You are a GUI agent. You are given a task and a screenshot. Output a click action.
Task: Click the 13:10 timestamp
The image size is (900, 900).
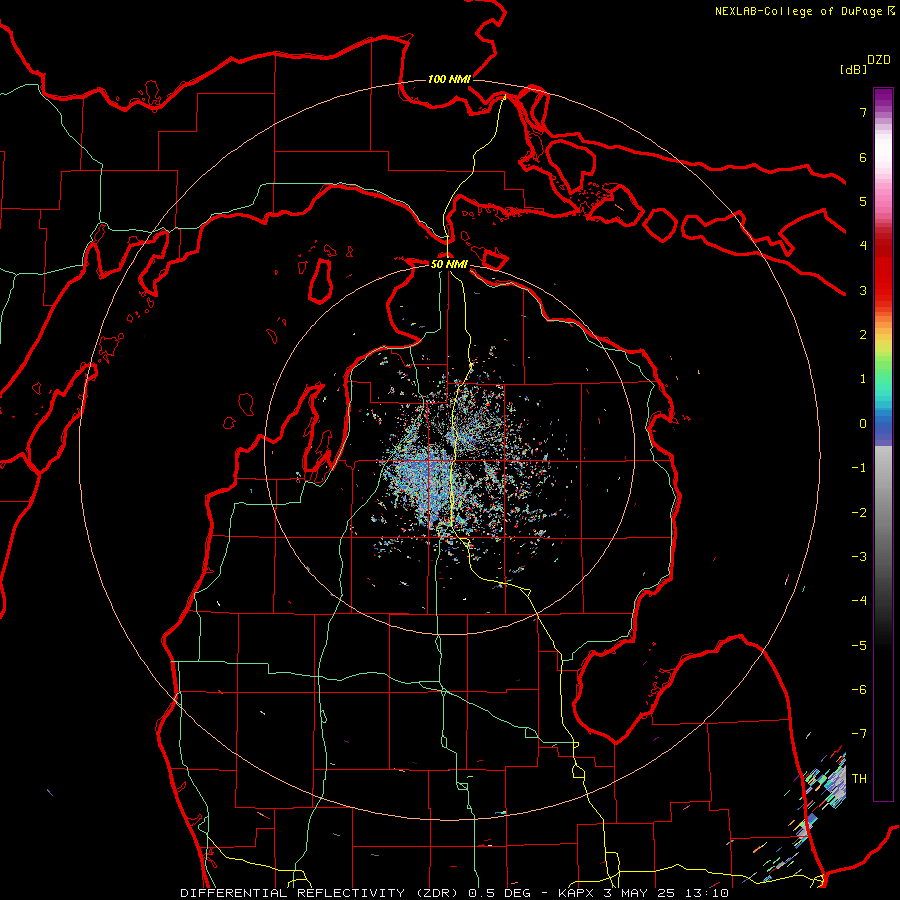[x=709, y=893]
